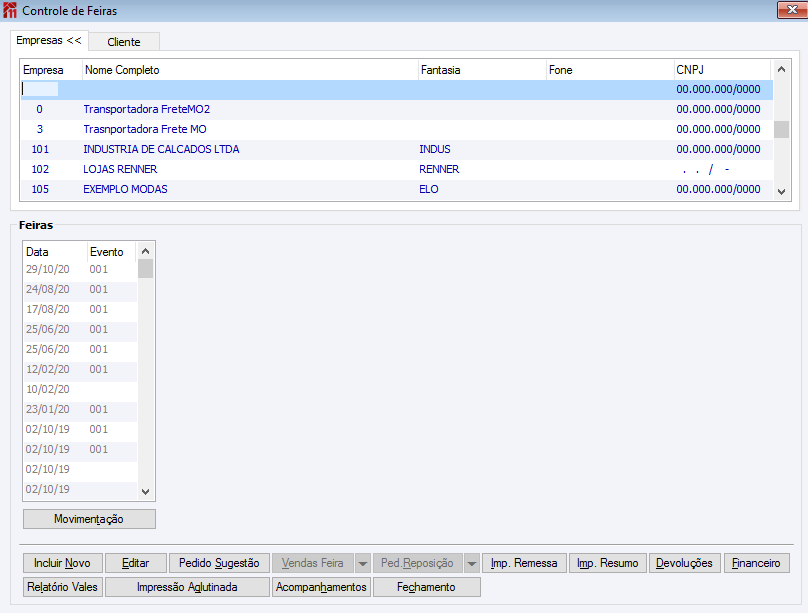Open dropdown arrow next to Vendas Feira
The width and height of the screenshot is (808, 613).
click(x=363, y=563)
